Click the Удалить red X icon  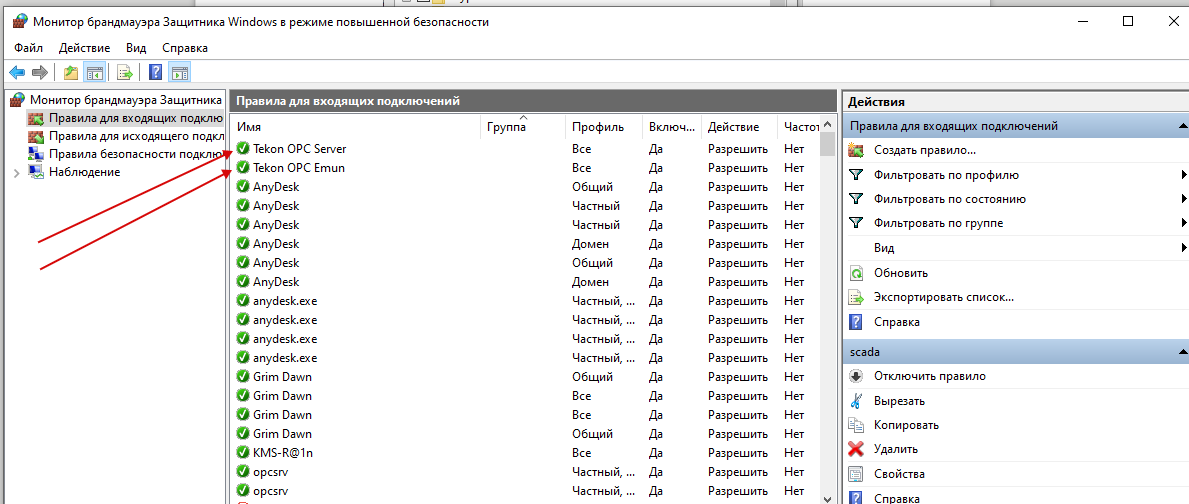pos(856,449)
